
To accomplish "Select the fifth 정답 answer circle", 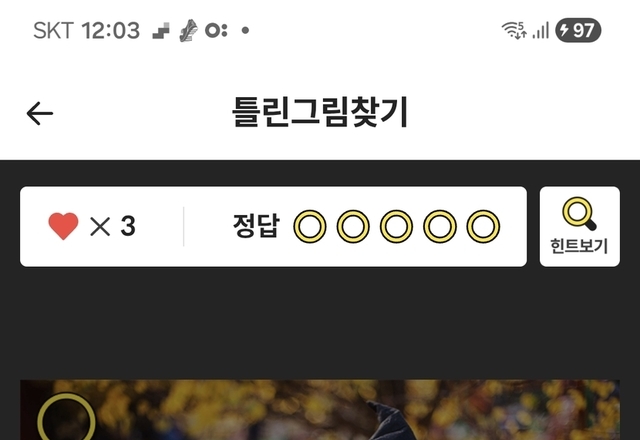I will (483, 226).
